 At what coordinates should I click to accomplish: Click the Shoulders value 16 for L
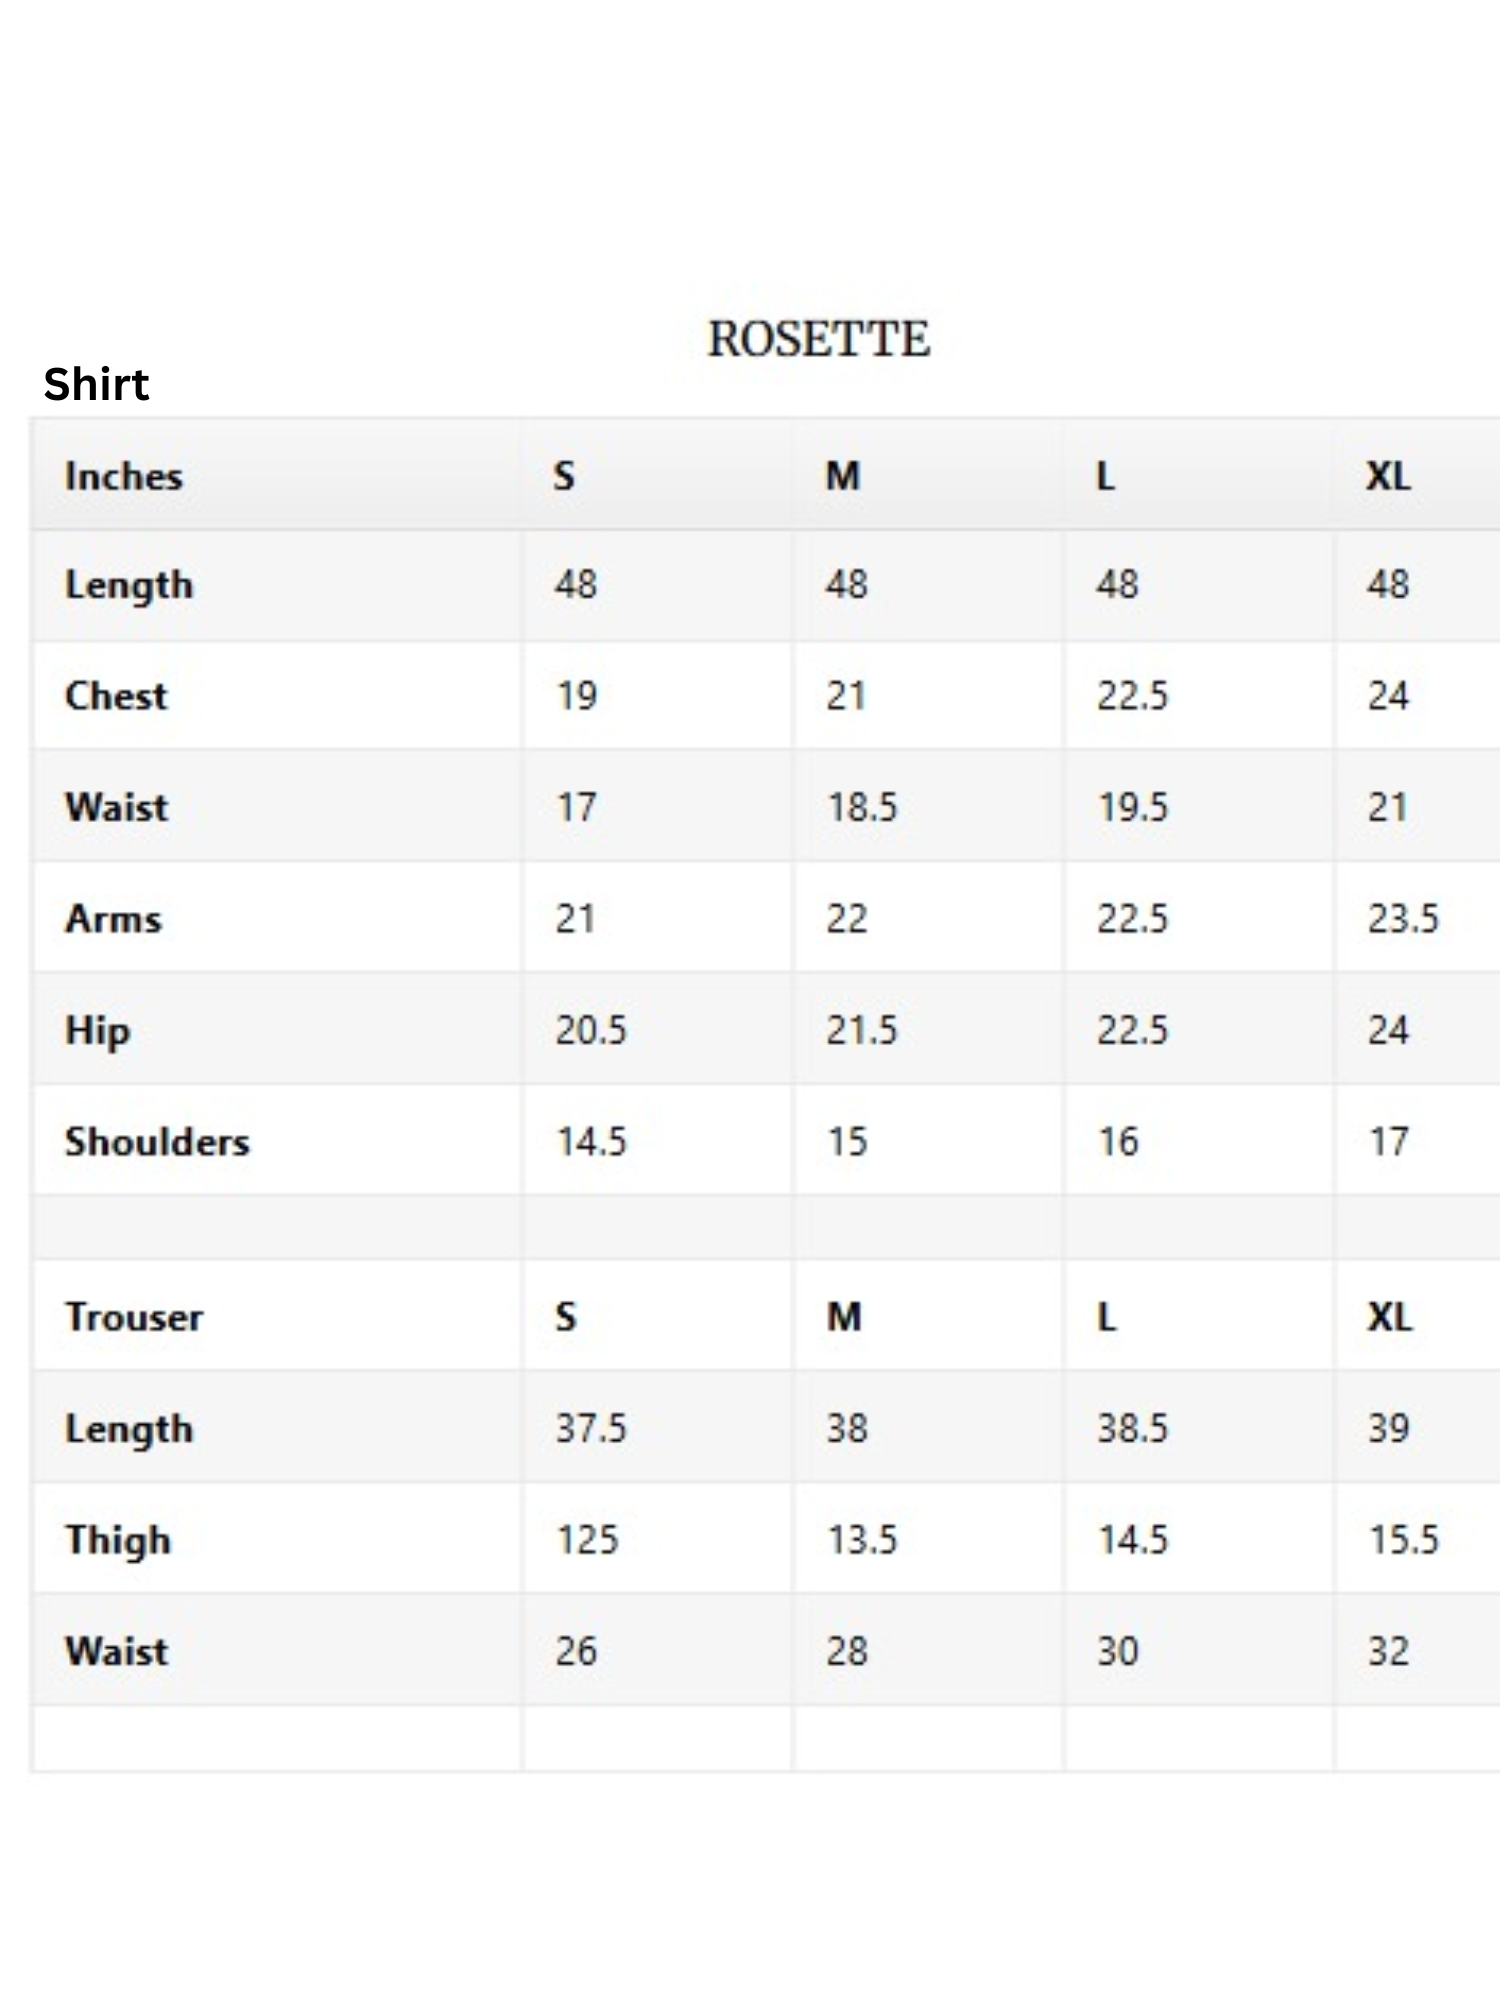pyautogui.click(x=1118, y=1142)
